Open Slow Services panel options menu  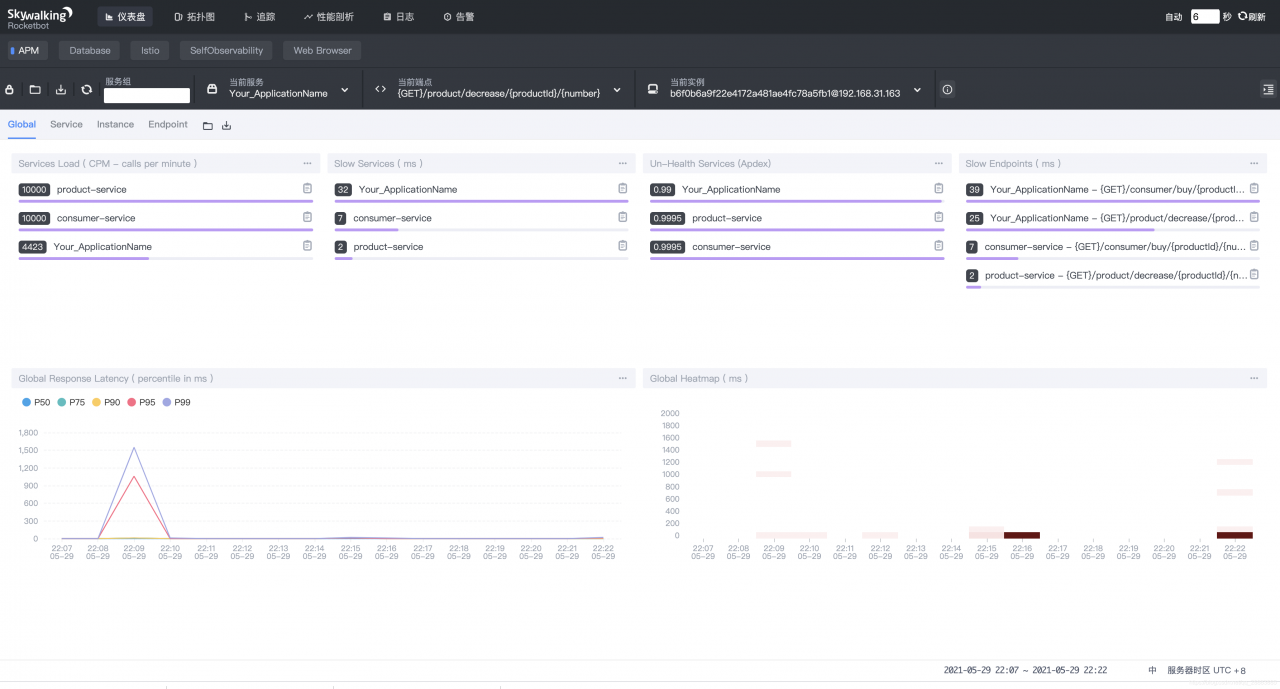point(623,163)
